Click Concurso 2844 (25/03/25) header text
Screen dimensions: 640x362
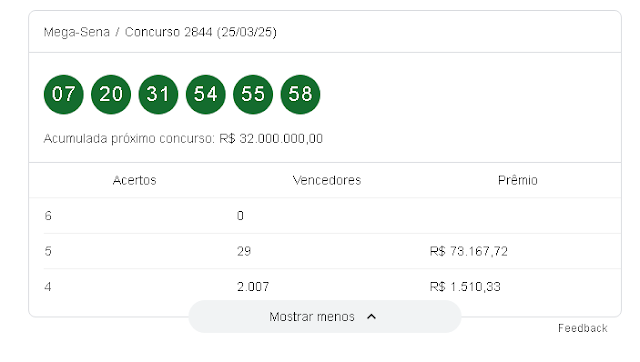[x=201, y=32]
